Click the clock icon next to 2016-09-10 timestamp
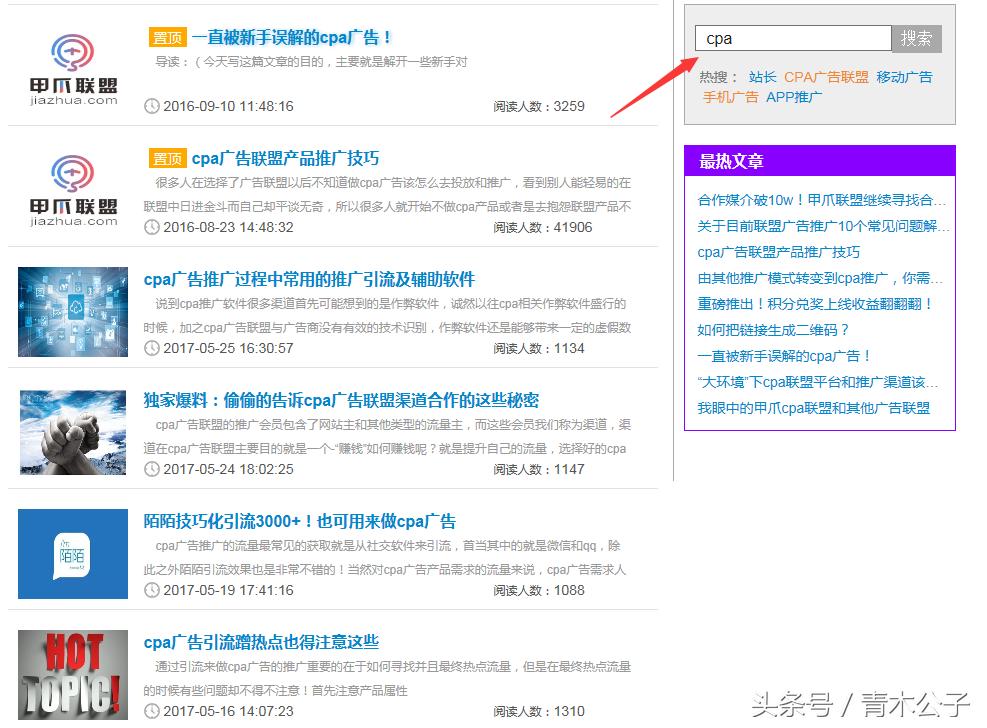 151,106
